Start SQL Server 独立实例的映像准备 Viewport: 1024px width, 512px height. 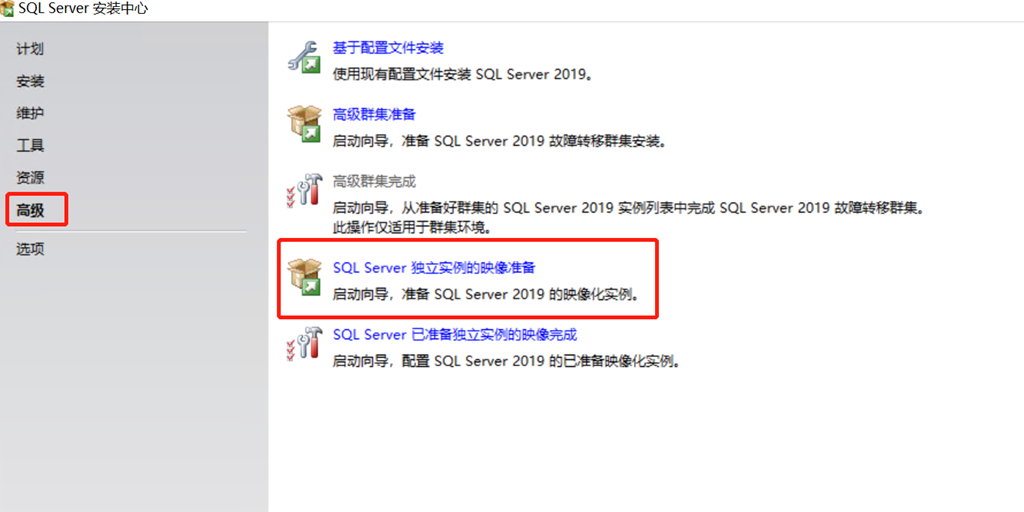point(434,268)
